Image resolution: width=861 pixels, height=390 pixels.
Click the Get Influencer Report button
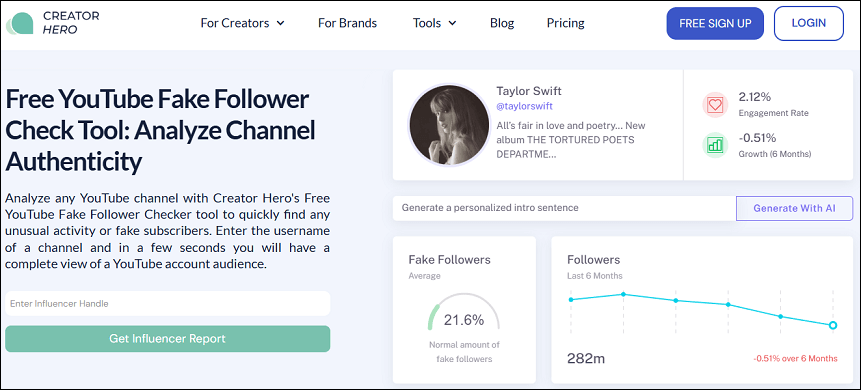pos(167,339)
